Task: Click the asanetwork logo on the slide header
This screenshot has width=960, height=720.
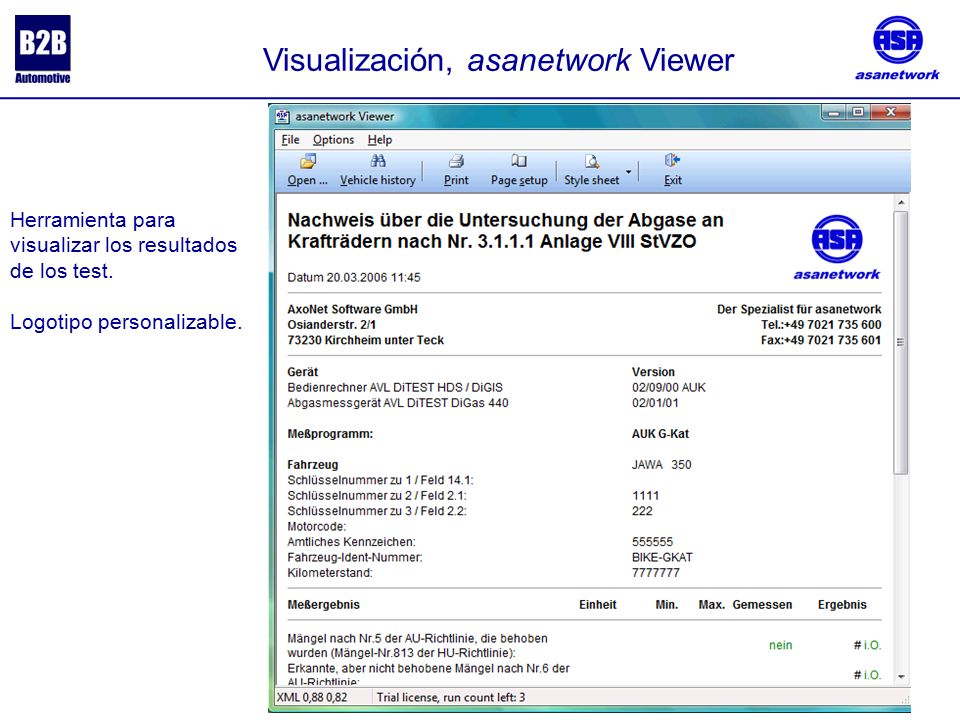Action: click(x=898, y=48)
